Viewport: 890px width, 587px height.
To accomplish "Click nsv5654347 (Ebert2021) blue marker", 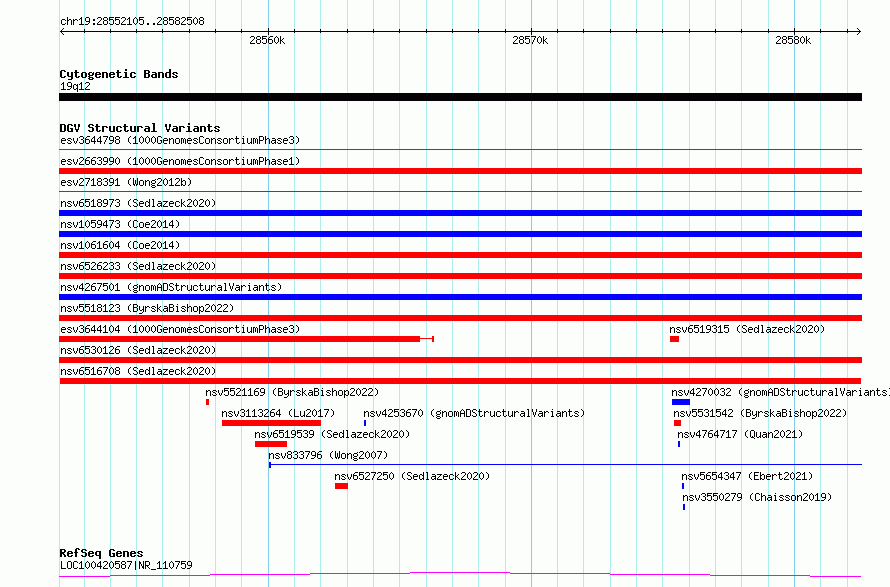I will pos(683,486).
